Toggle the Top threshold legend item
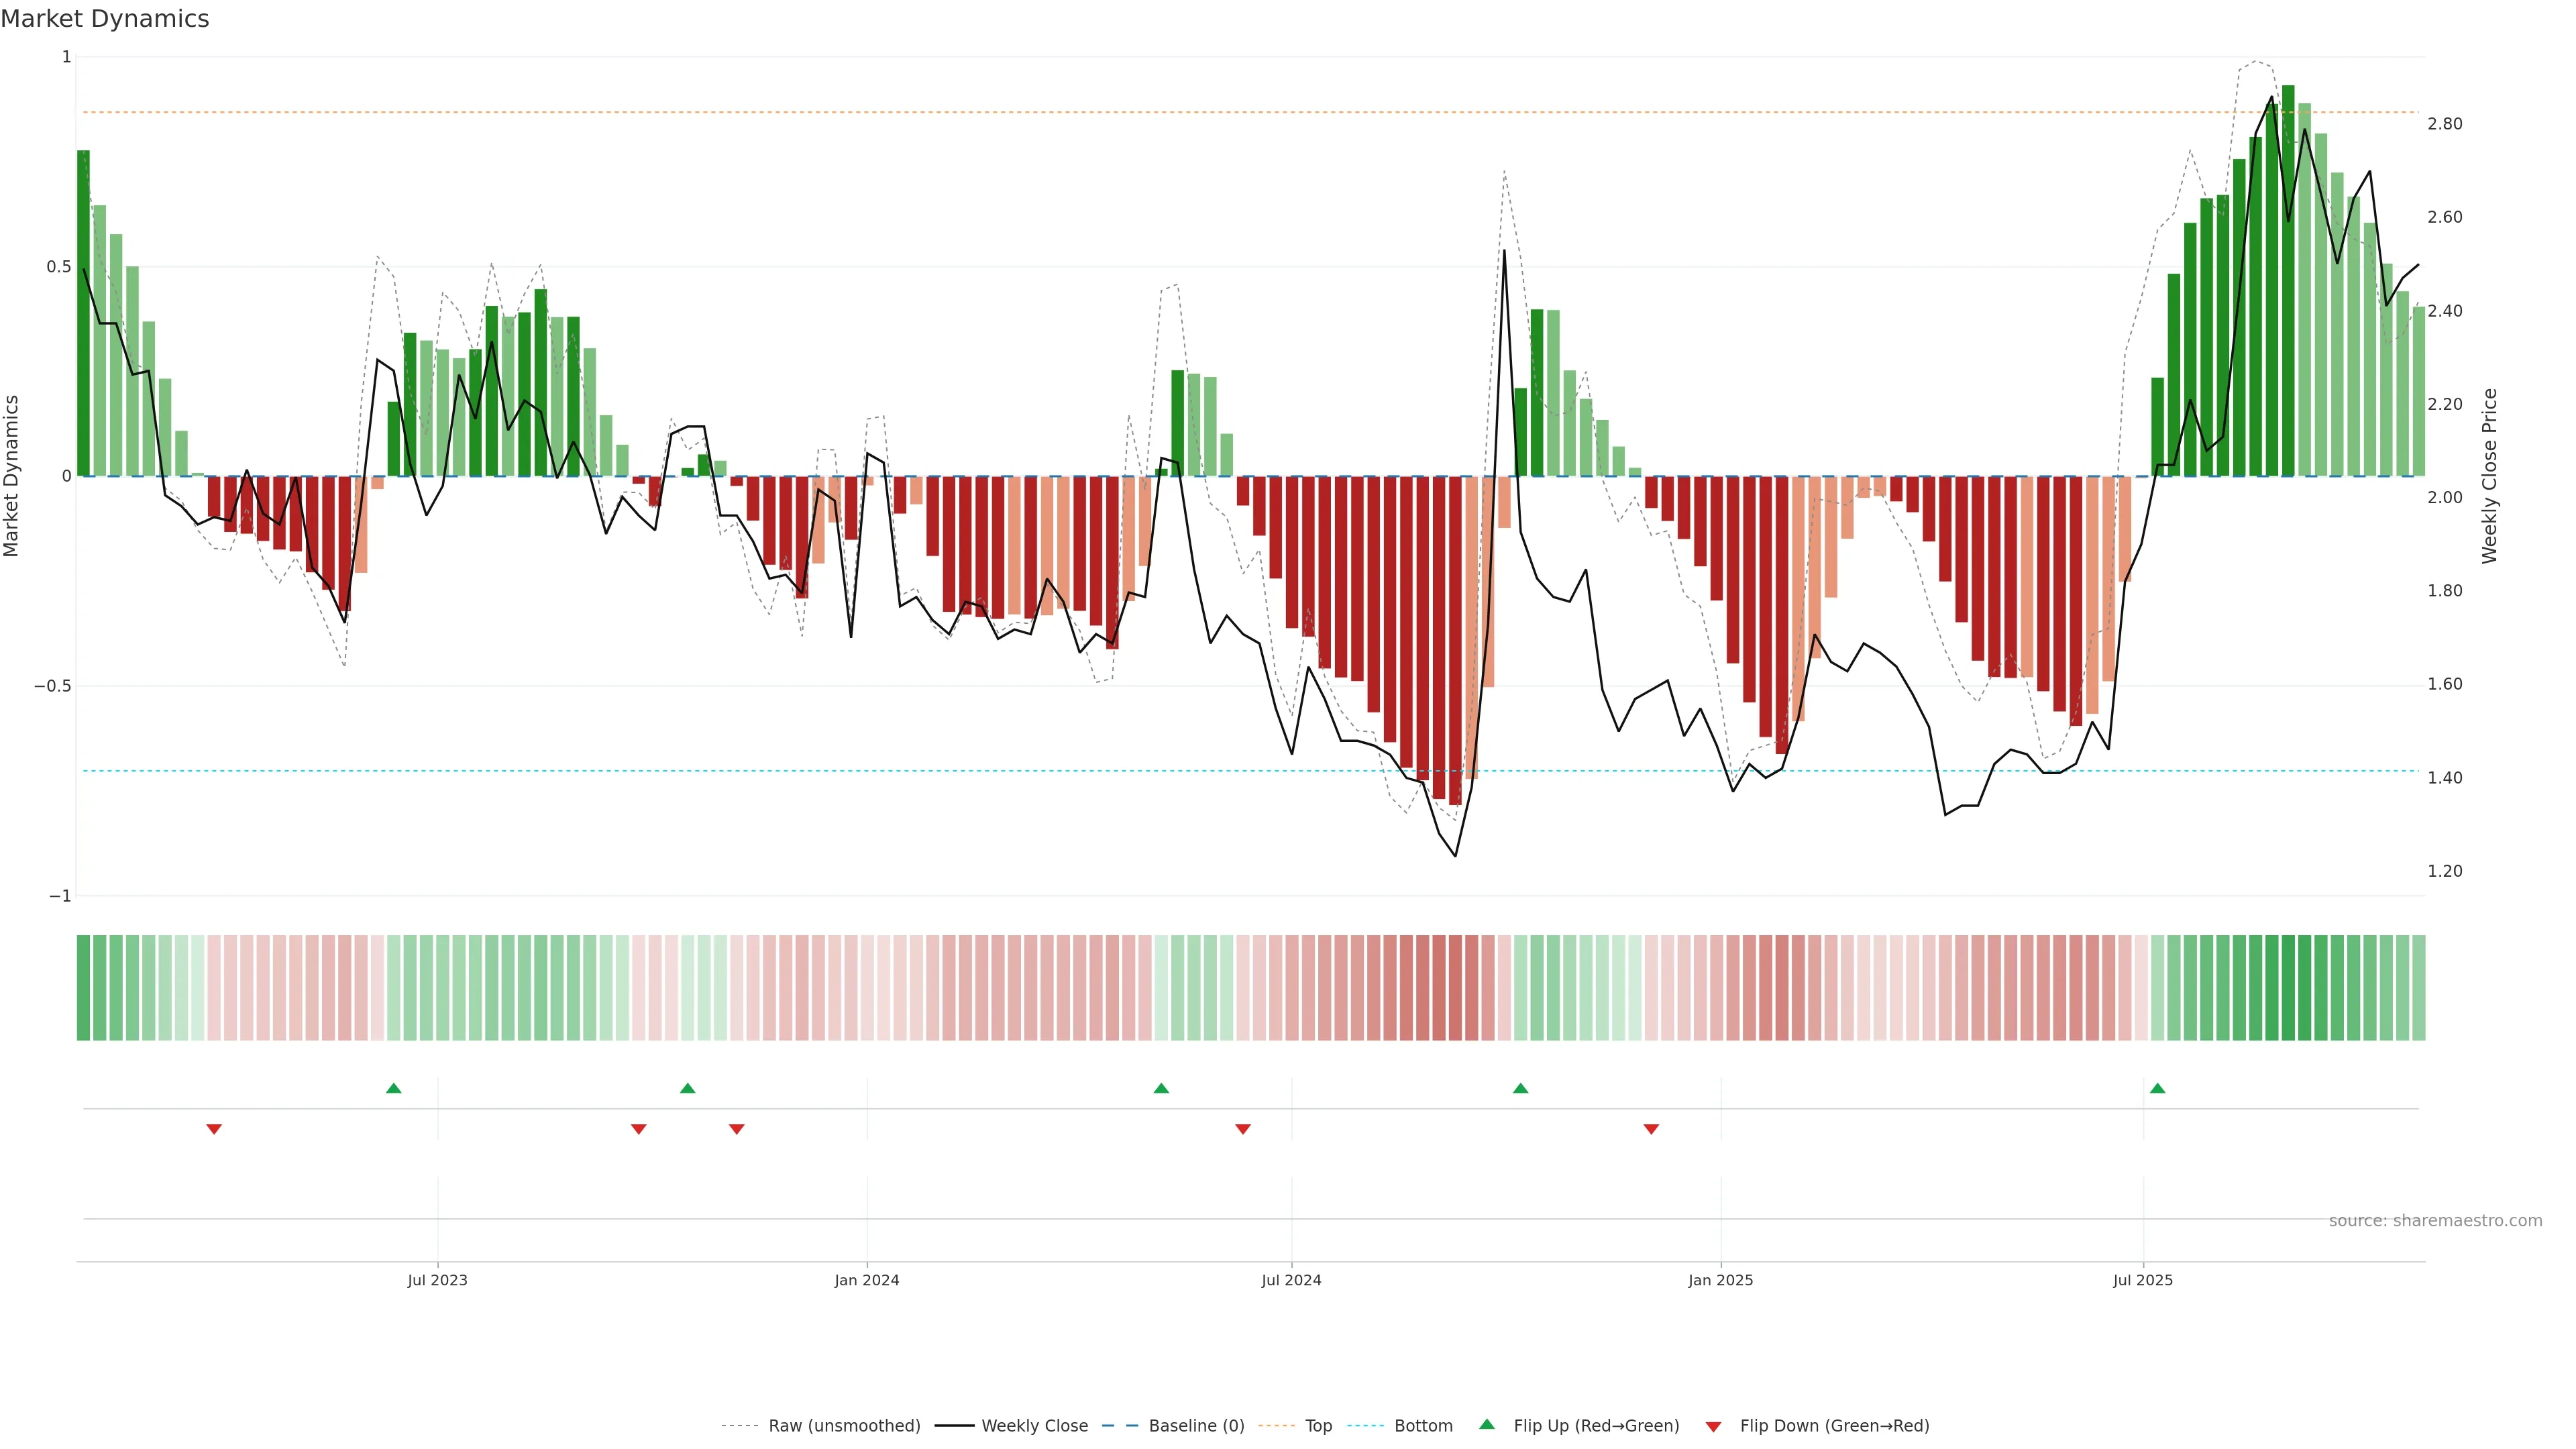This screenshot has height=1449, width=2576. pos(1318,1426)
